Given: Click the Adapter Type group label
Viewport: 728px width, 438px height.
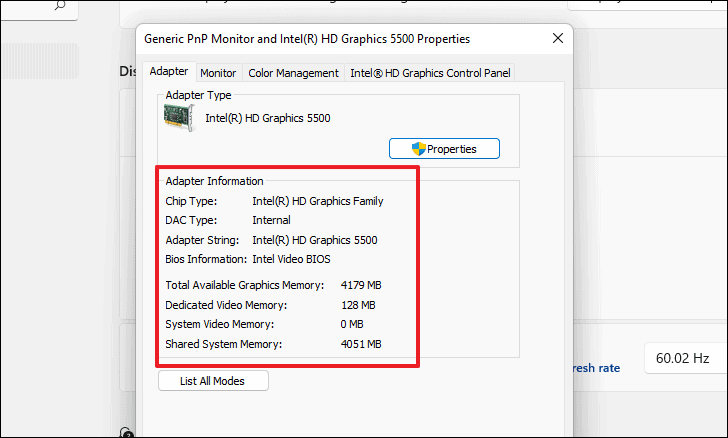Looking at the screenshot, I should pyautogui.click(x=198, y=95).
